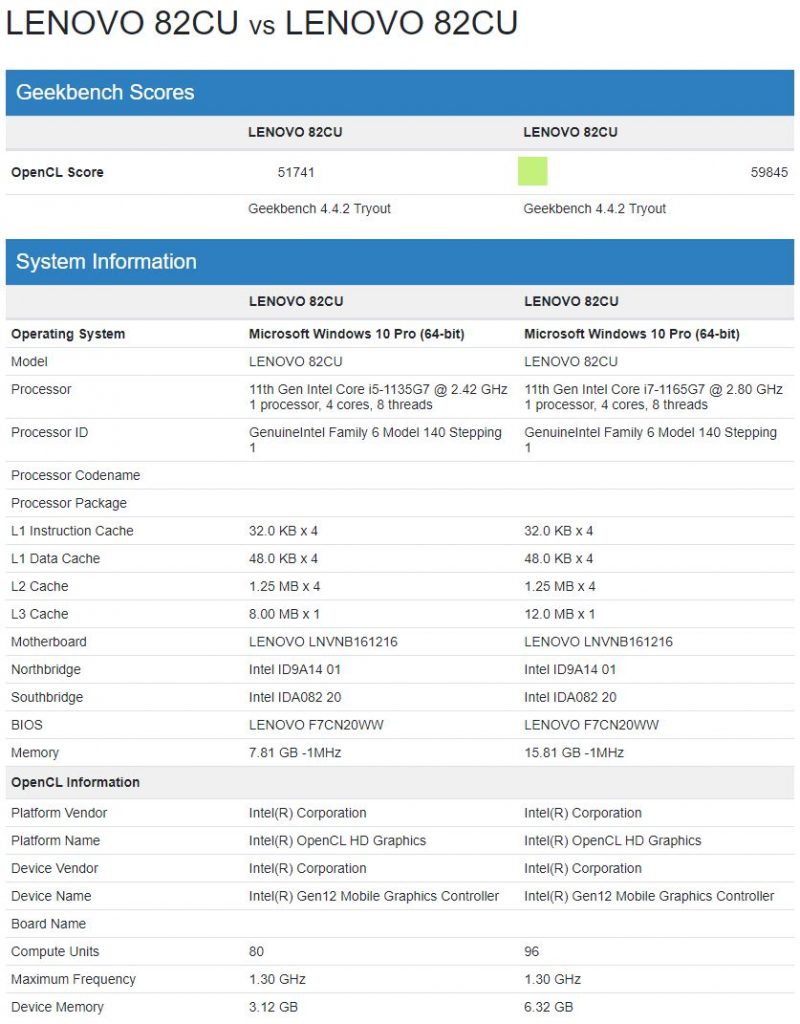
Task: Click the Geekbench Scores section header
Action: point(400,93)
